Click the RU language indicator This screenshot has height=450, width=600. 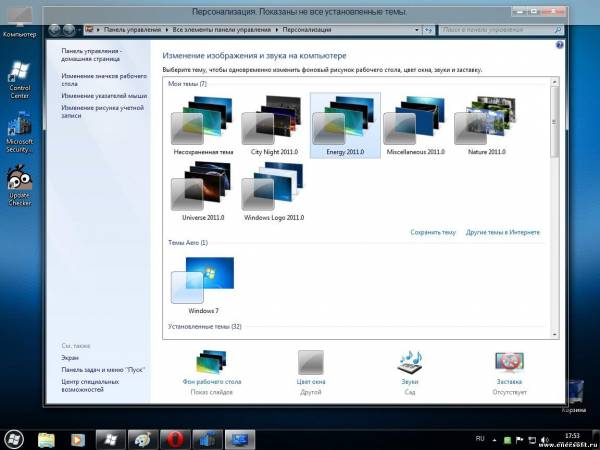(480, 439)
